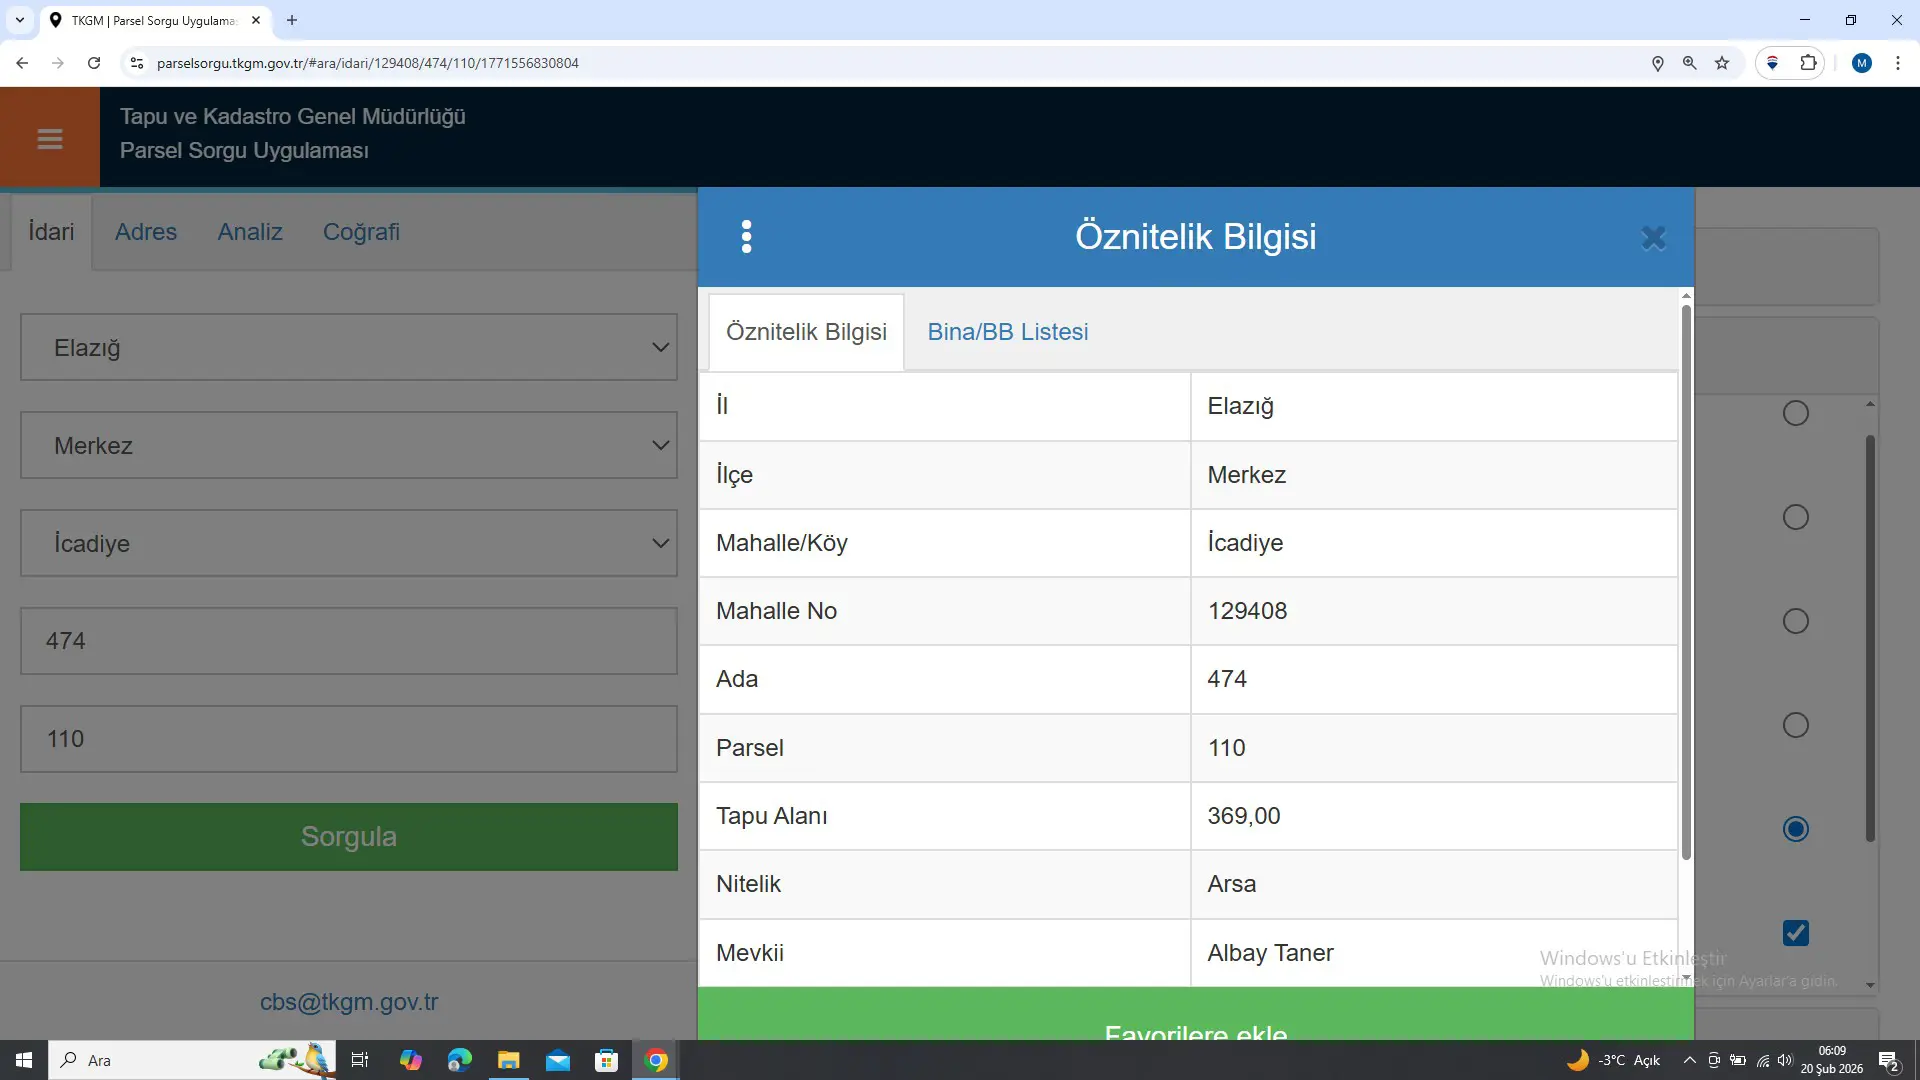
Task: Open Microsoft Store from taskbar
Action: pyautogui.click(x=606, y=1060)
